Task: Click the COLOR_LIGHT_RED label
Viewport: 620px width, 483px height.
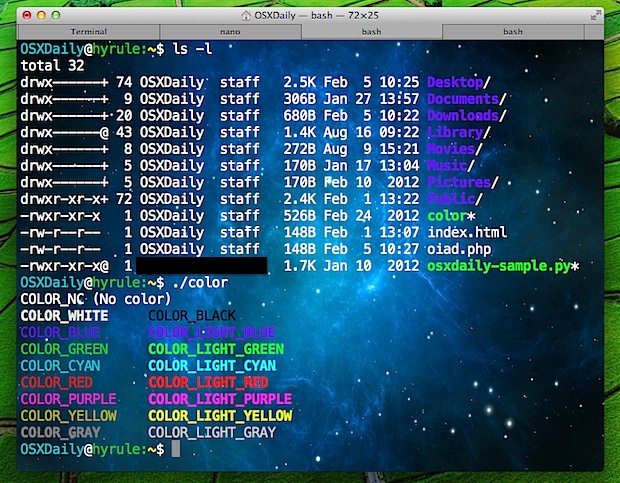Action: (x=208, y=382)
